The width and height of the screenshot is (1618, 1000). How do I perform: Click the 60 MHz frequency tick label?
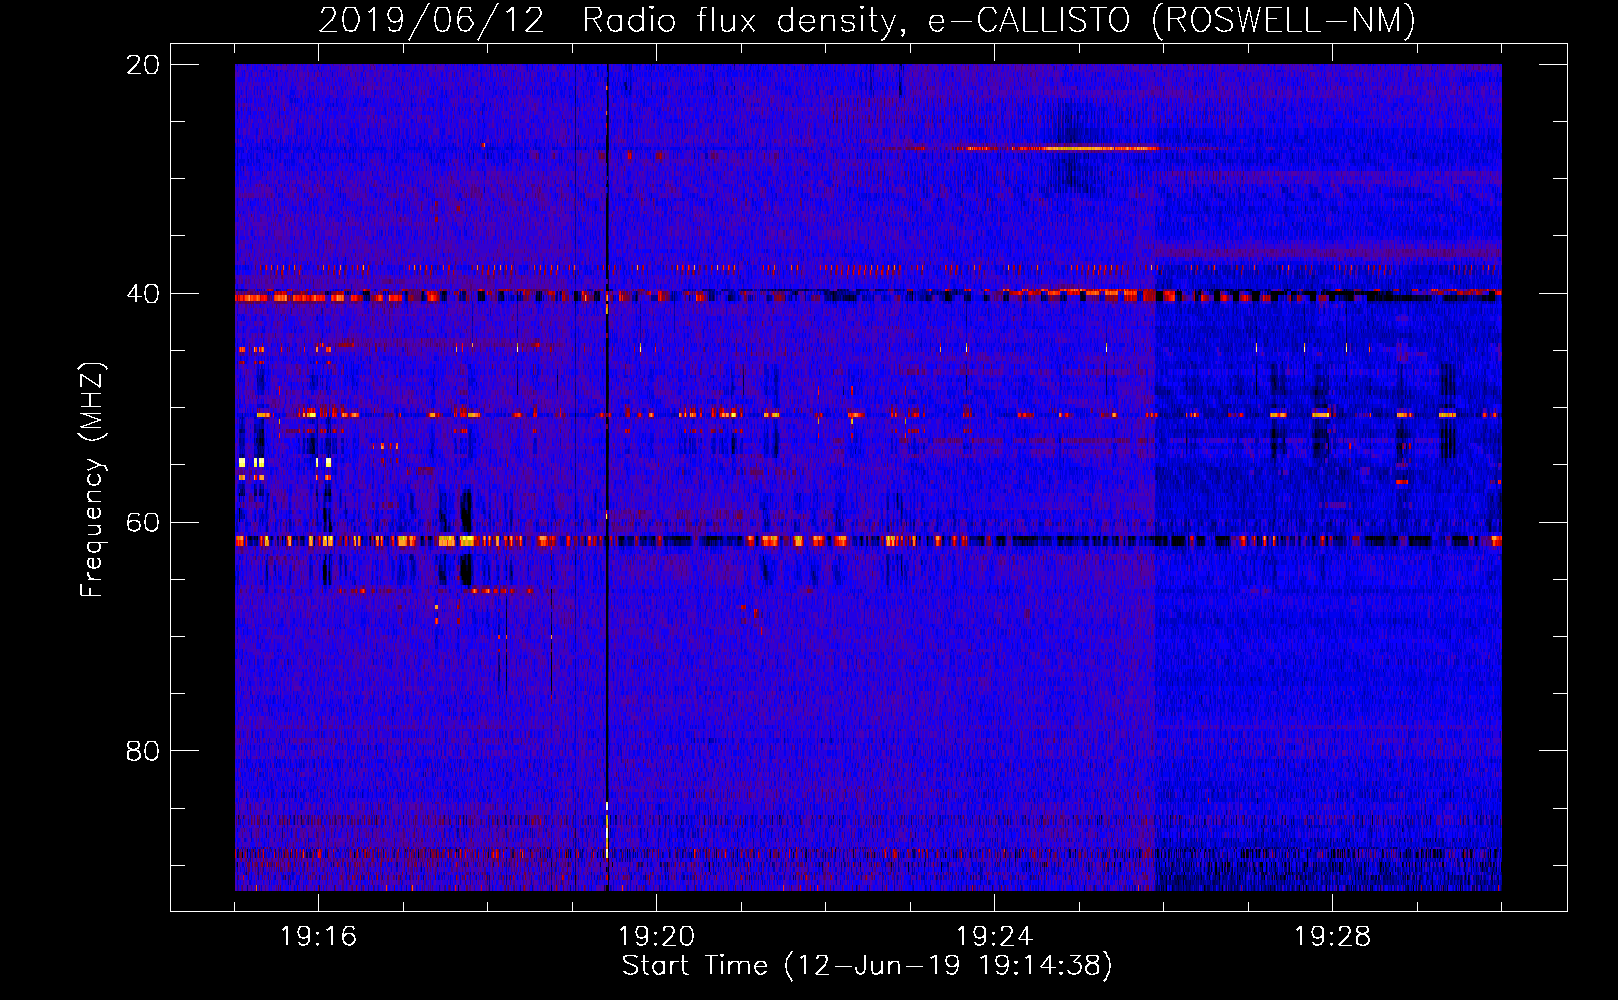tap(142, 523)
